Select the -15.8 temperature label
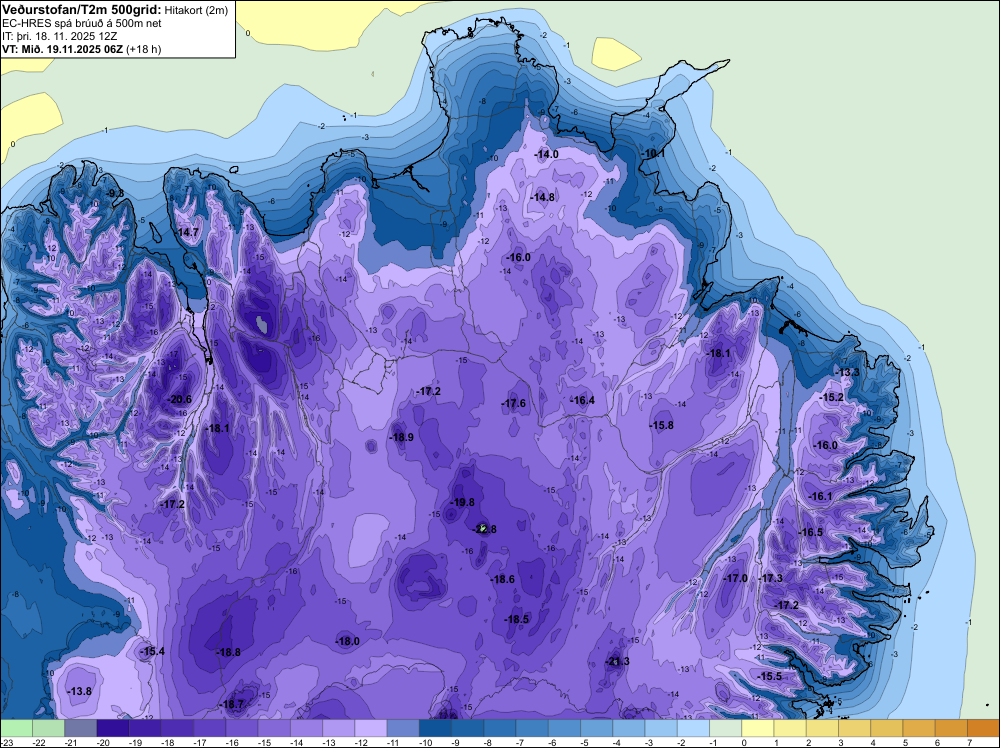The width and height of the screenshot is (1000, 748). 661,425
